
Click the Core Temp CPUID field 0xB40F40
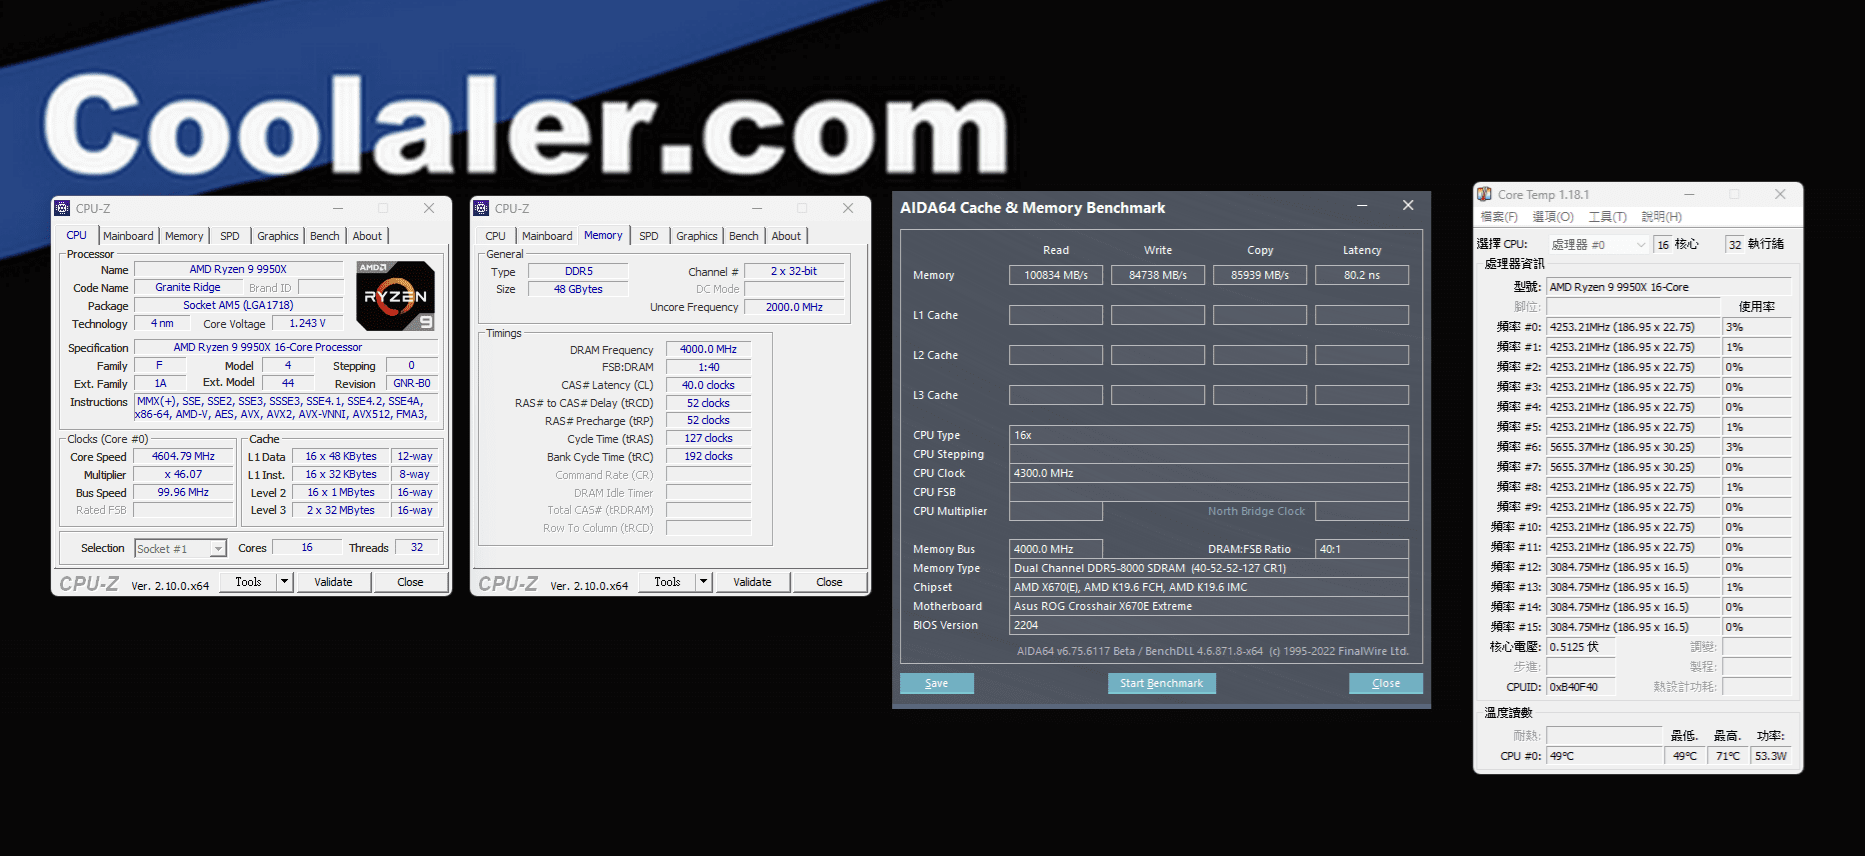point(1580,687)
